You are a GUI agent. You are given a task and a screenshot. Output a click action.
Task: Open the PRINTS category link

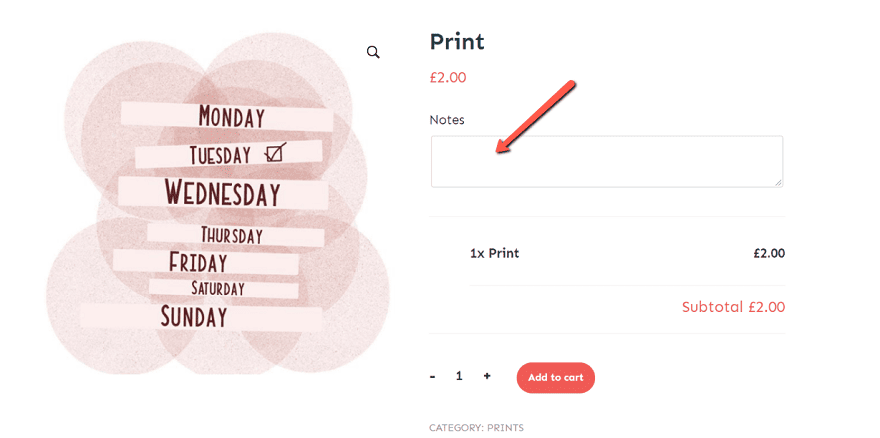[505, 428]
